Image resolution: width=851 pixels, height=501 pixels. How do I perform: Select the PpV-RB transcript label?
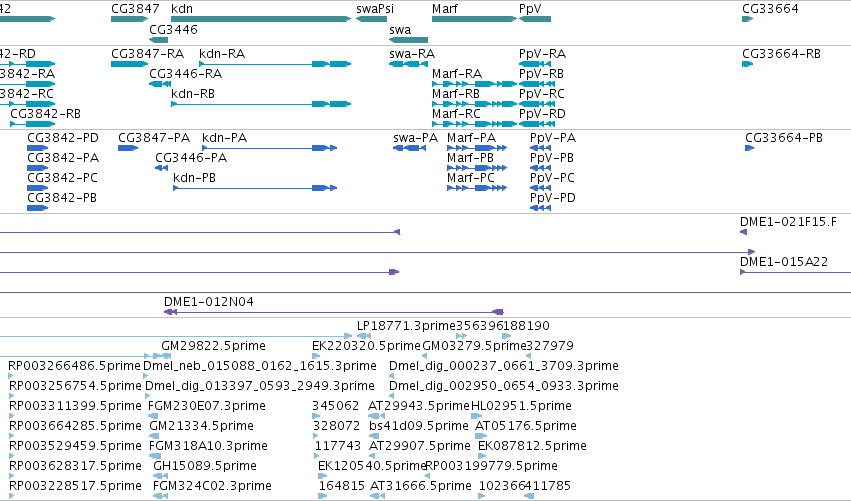point(541,74)
